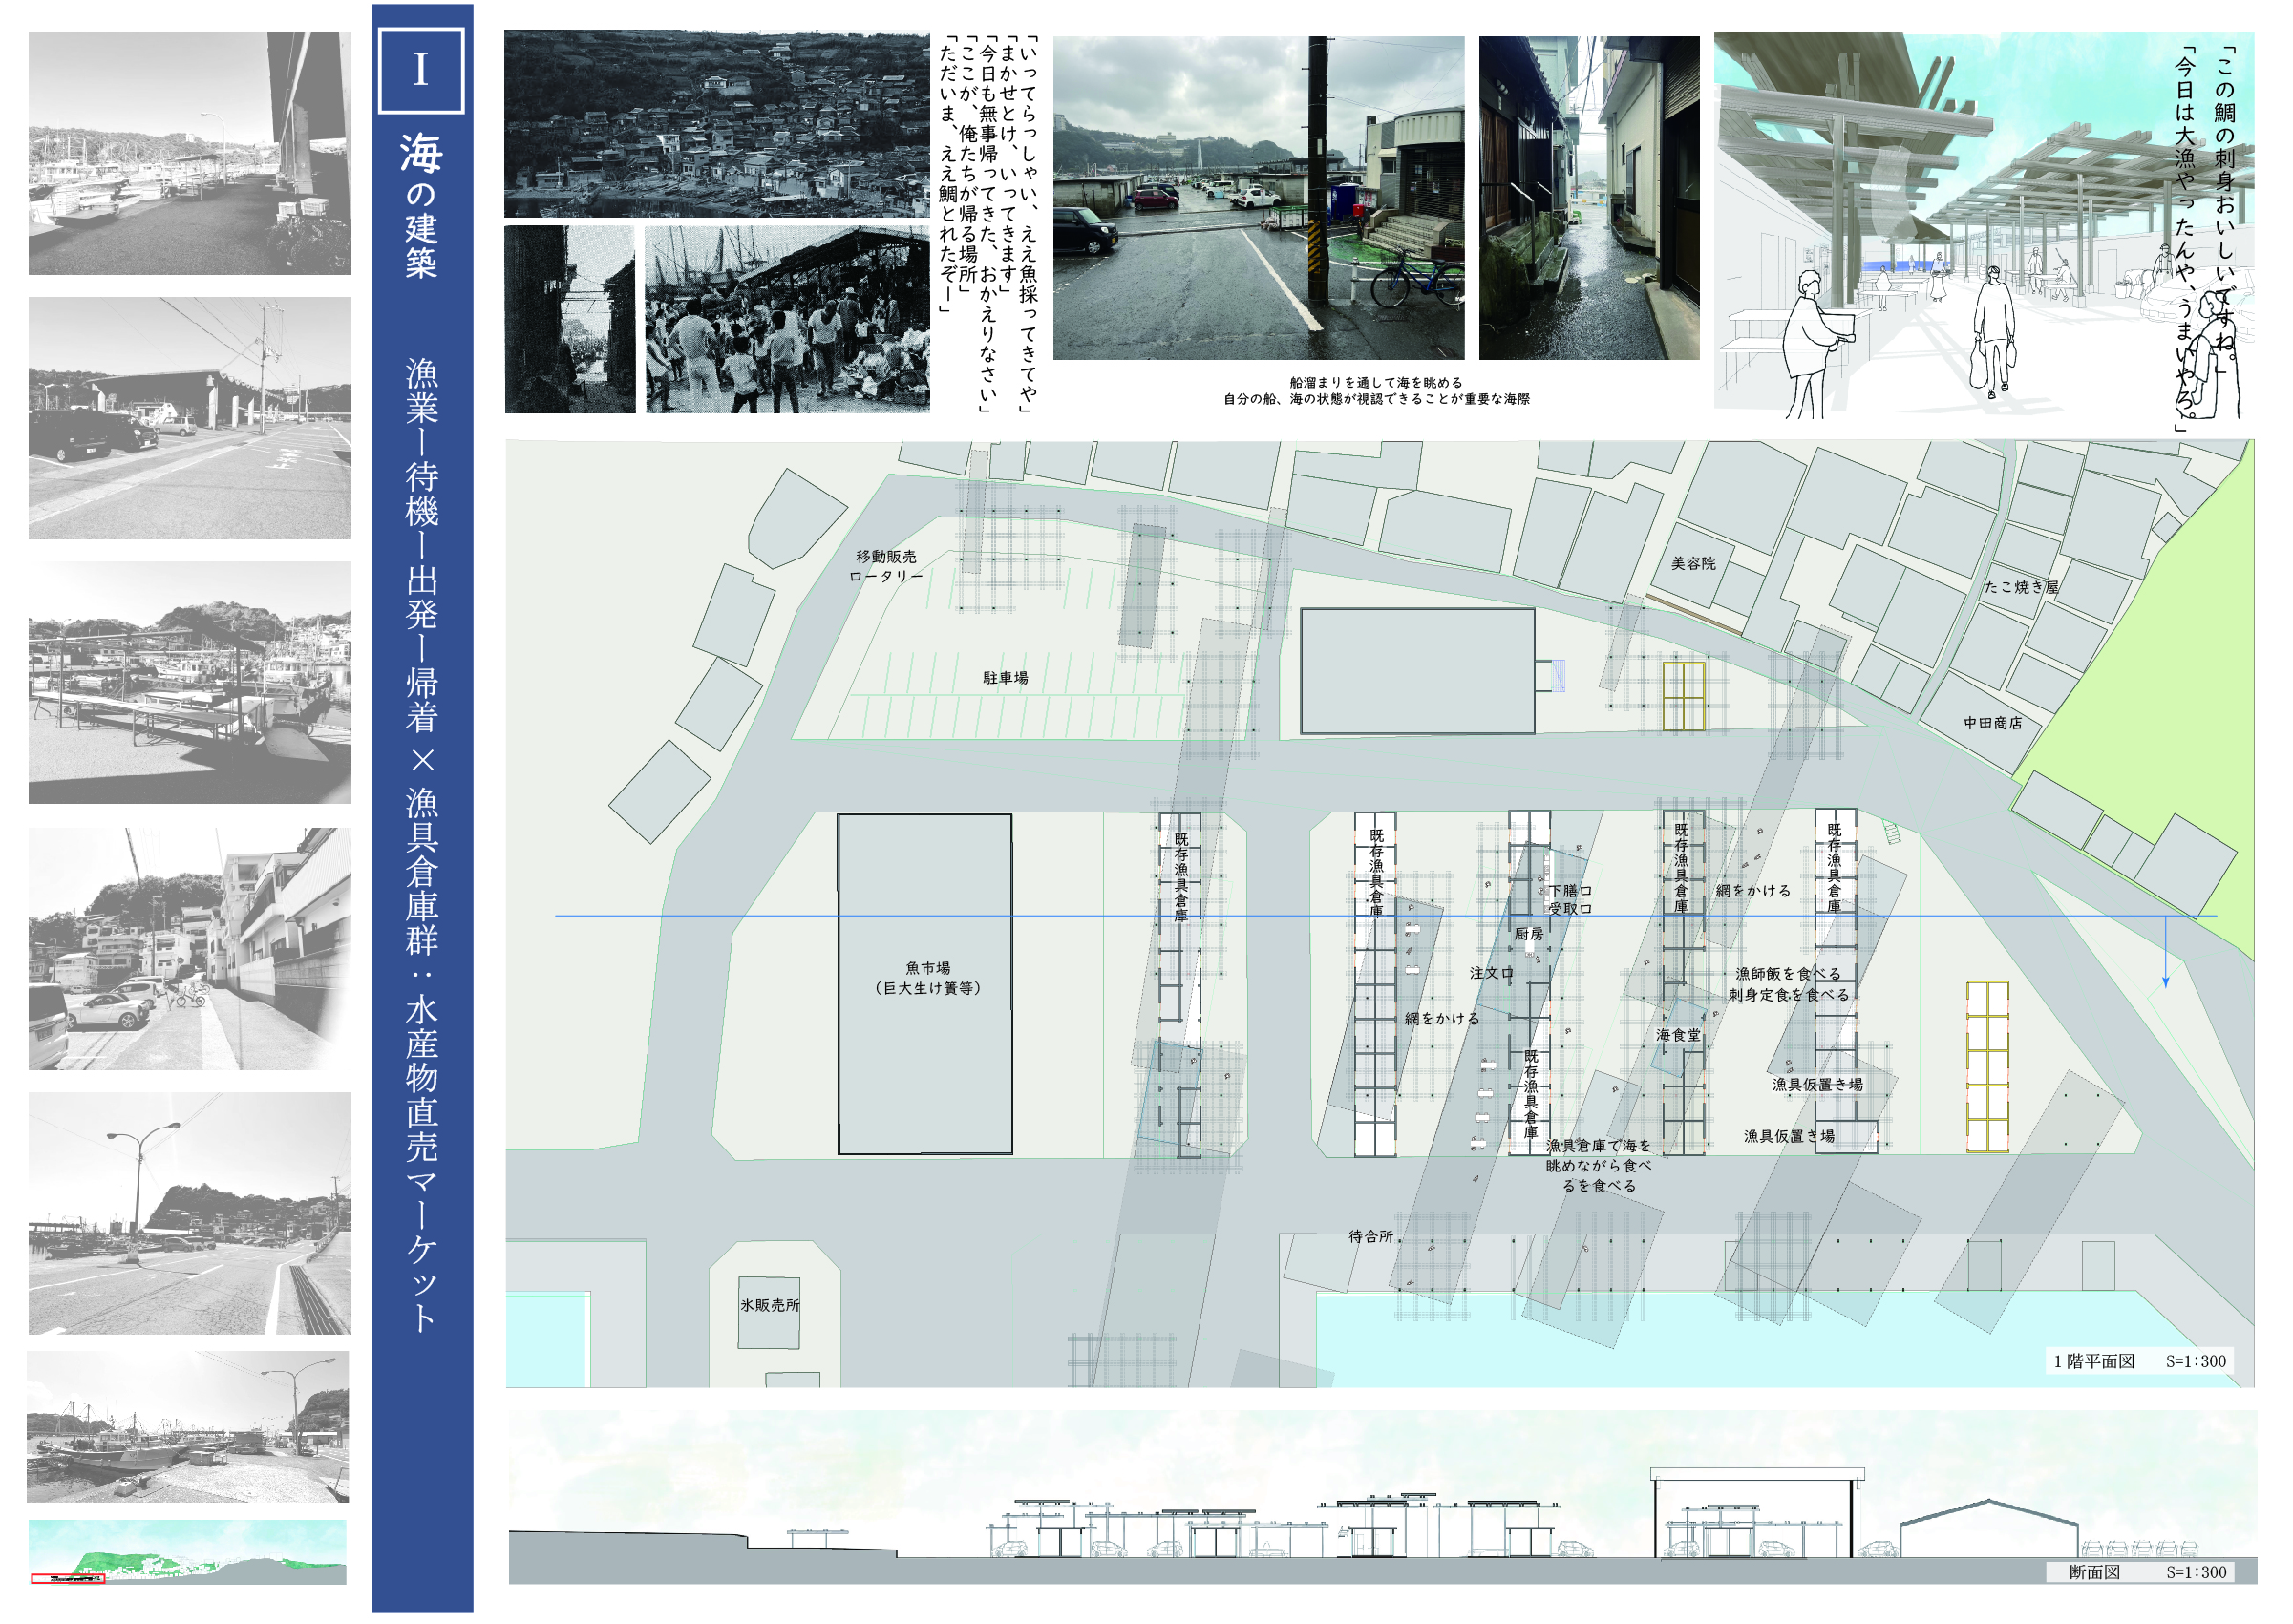Open the top-left grayscale harbor photo

(190, 153)
